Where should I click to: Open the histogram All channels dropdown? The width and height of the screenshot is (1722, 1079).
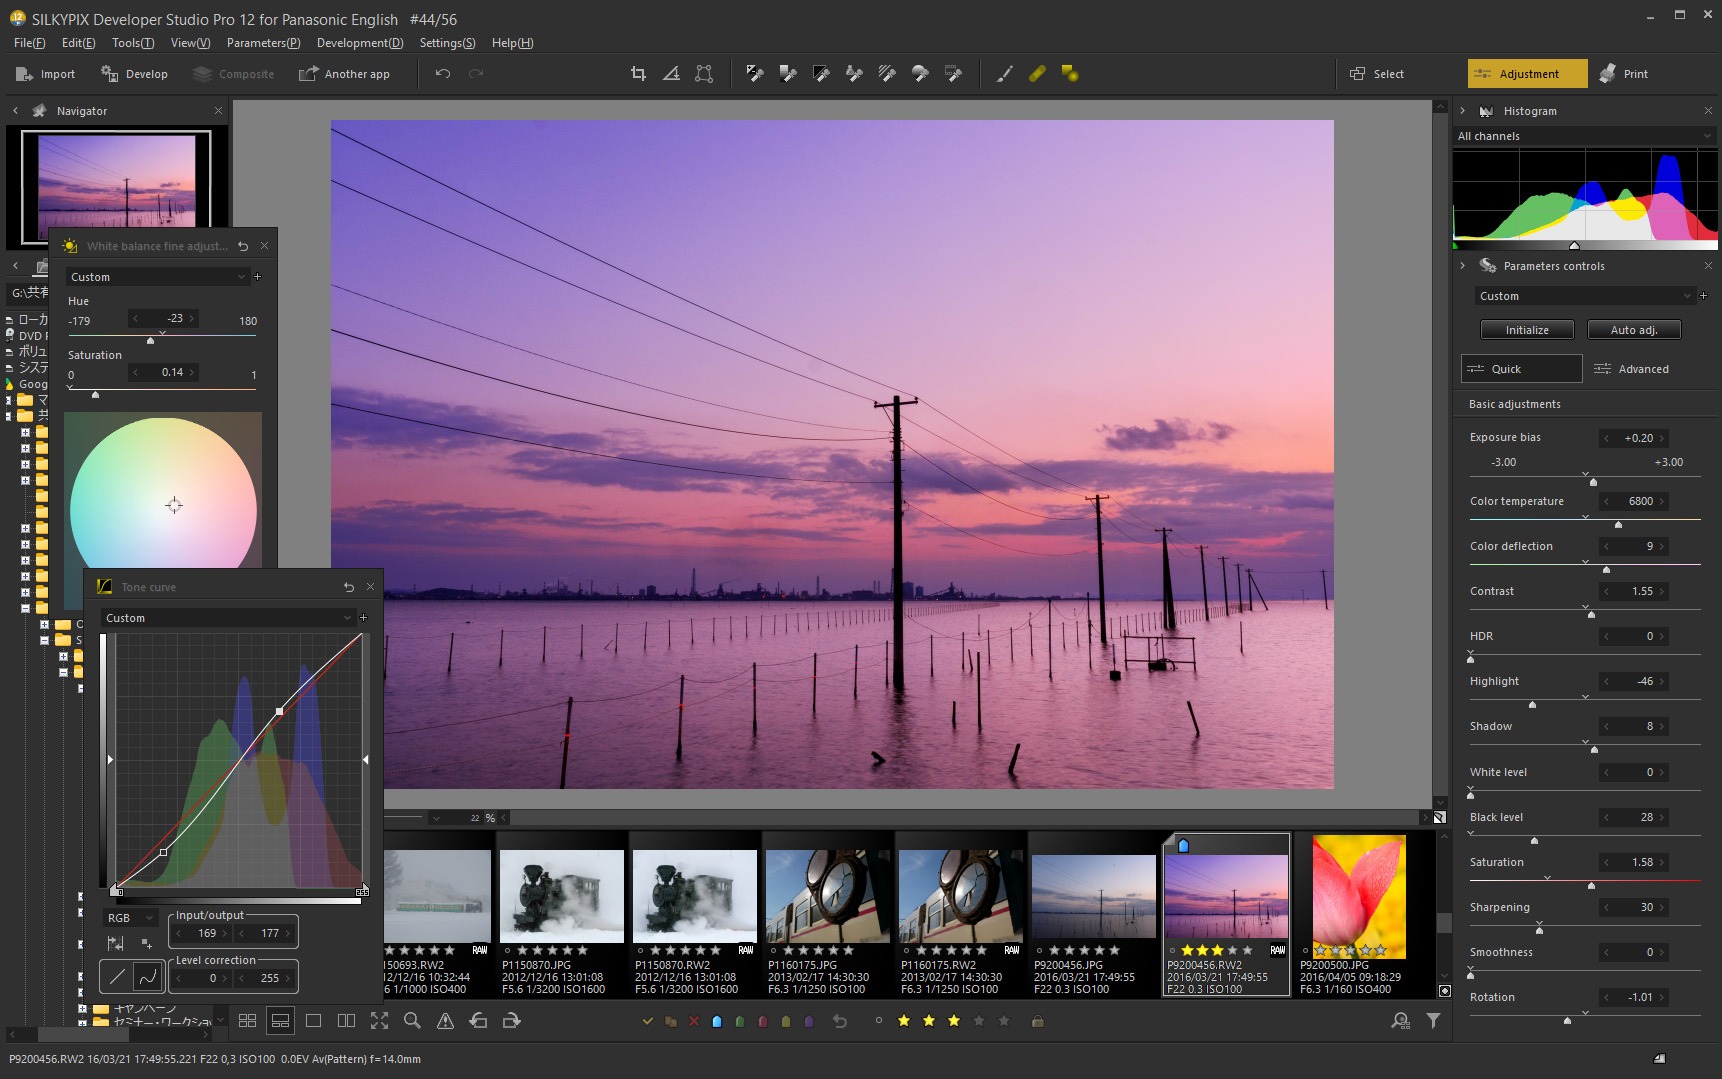pyautogui.click(x=1584, y=136)
